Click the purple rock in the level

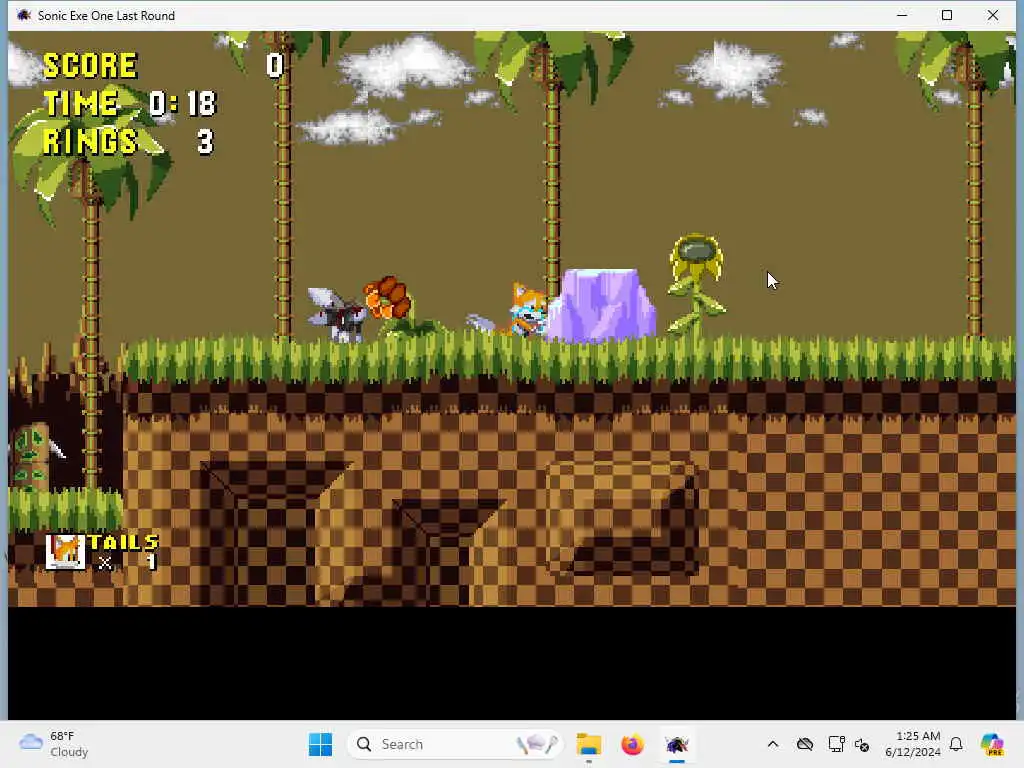coord(601,306)
